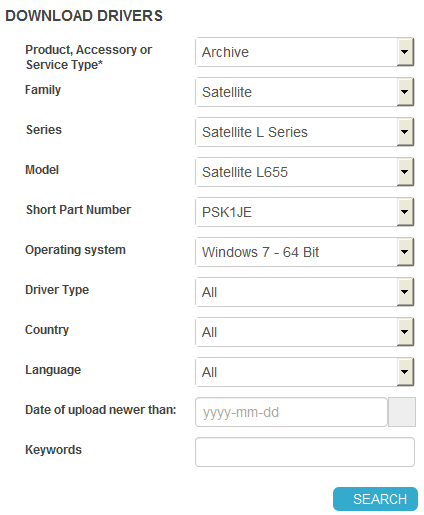
Task: Open the calendar picker button beside date field
Action: pos(402,412)
